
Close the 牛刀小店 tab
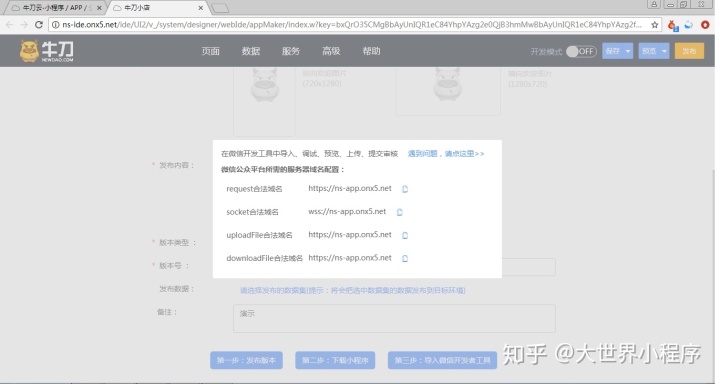[x=201, y=8]
